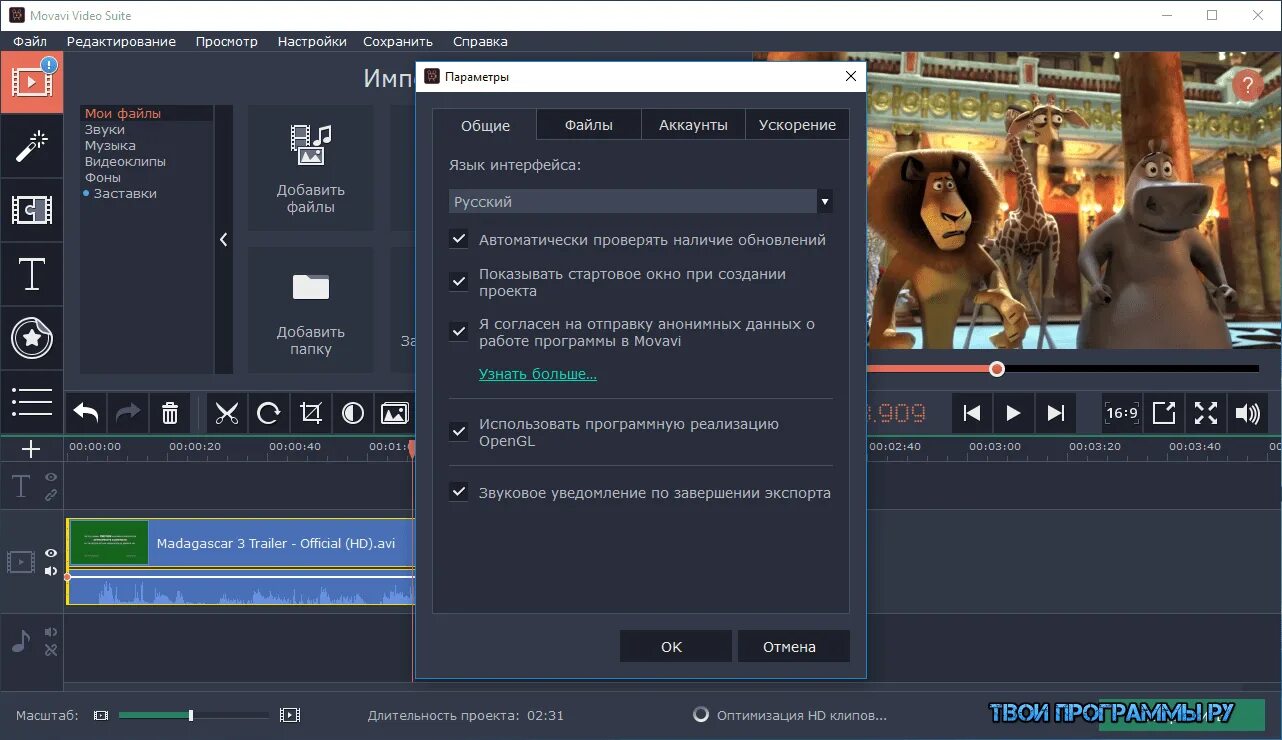1282x740 pixels.
Task: Open the Titles text panel
Action: pyautogui.click(x=32, y=273)
